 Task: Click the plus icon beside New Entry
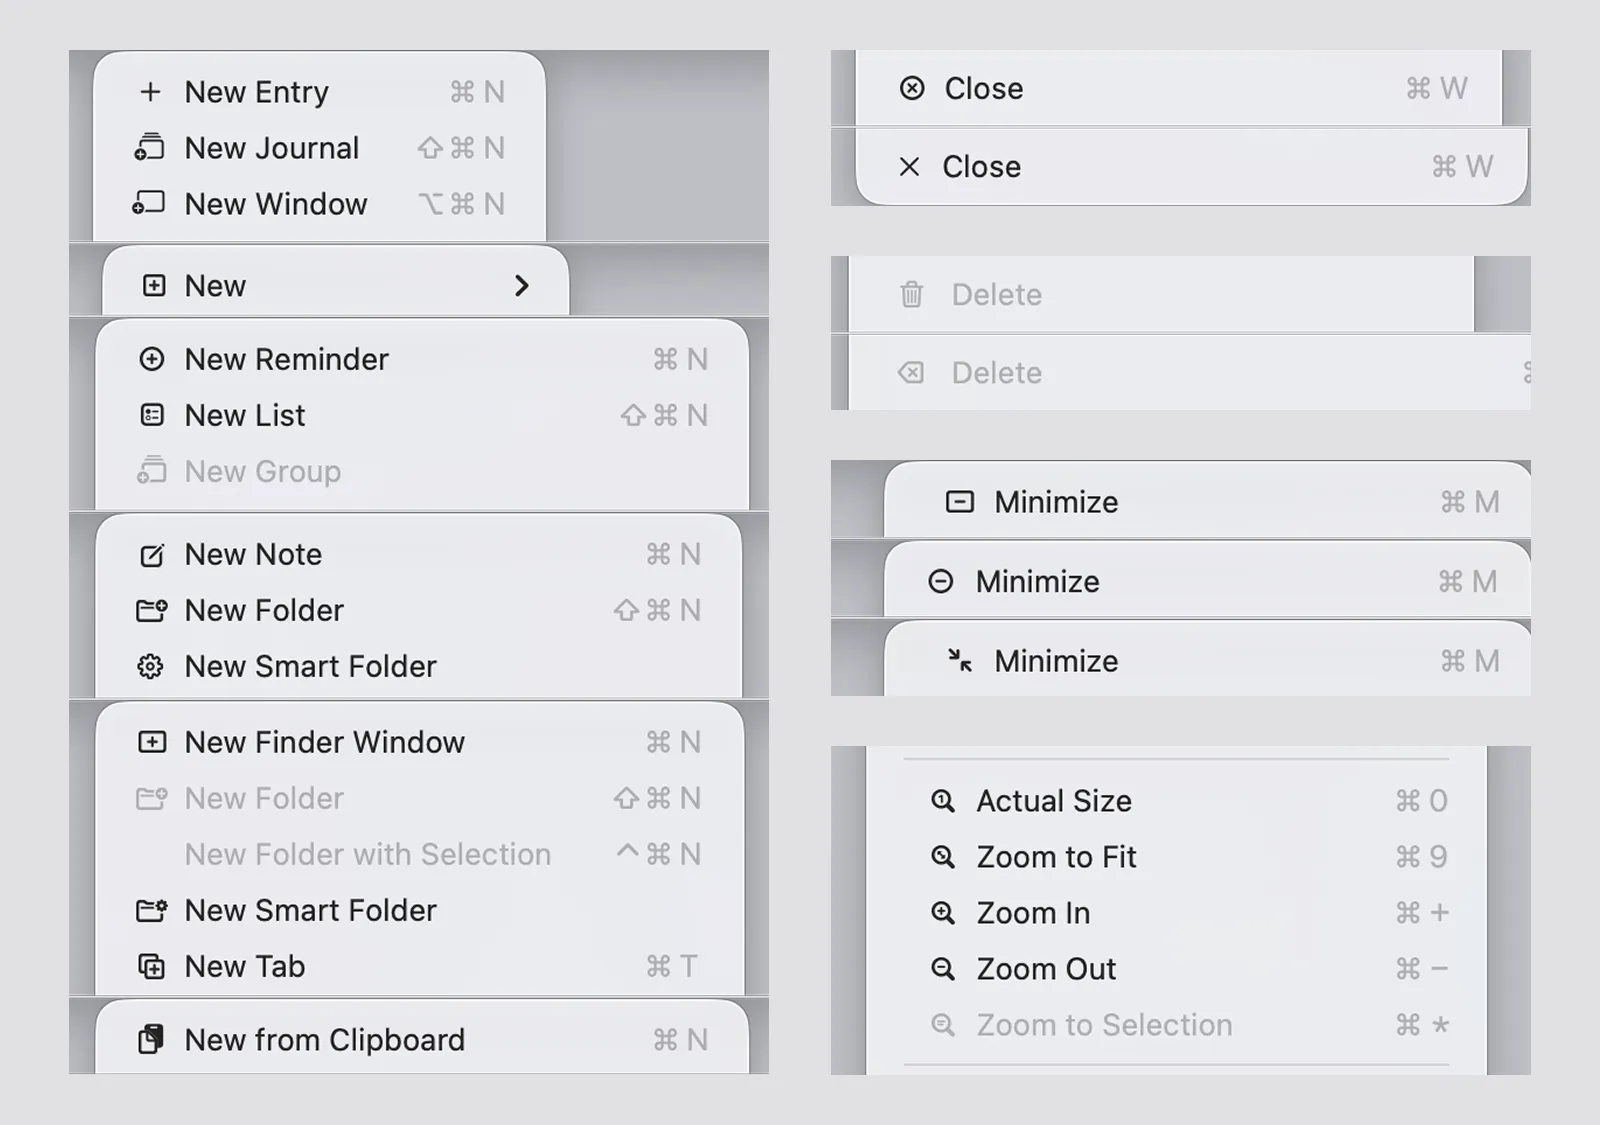click(150, 92)
